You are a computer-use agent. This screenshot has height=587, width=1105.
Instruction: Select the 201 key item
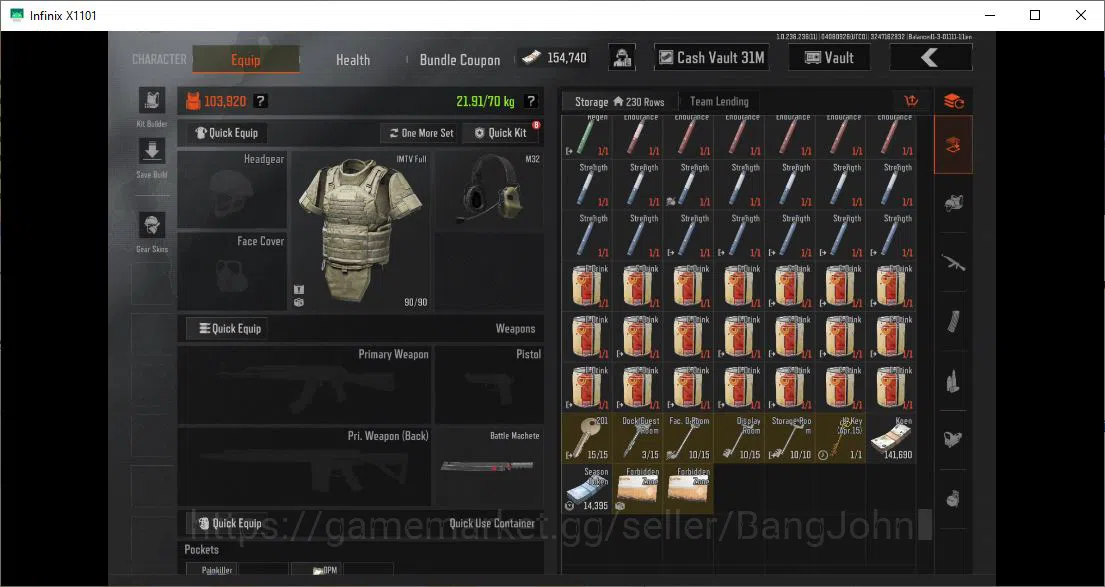587,438
